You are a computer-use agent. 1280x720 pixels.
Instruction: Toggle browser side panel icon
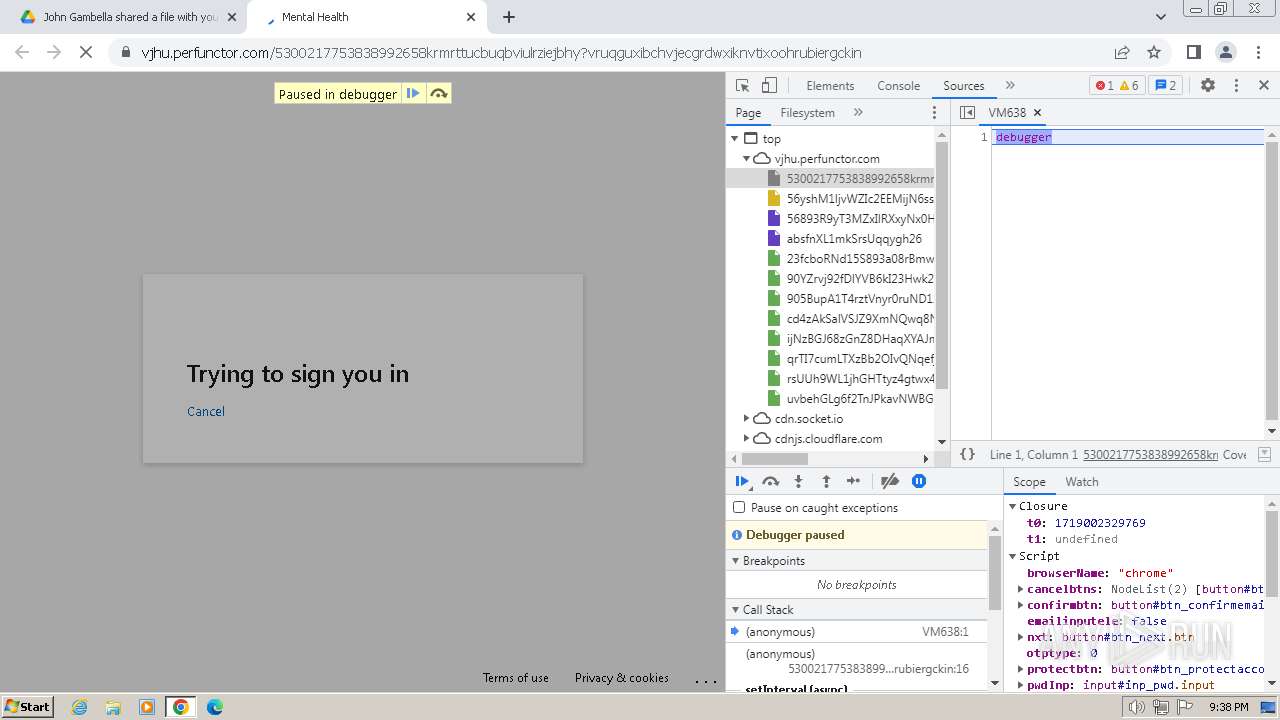click(1193, 52)
